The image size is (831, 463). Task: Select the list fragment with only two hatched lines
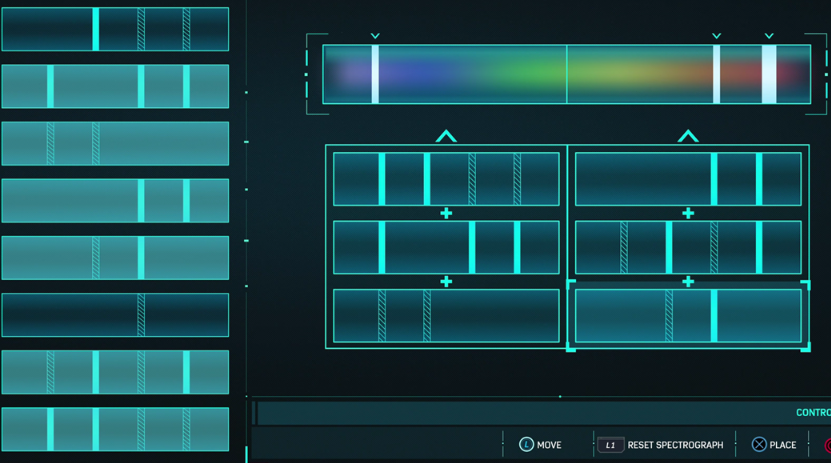(115, 144)
